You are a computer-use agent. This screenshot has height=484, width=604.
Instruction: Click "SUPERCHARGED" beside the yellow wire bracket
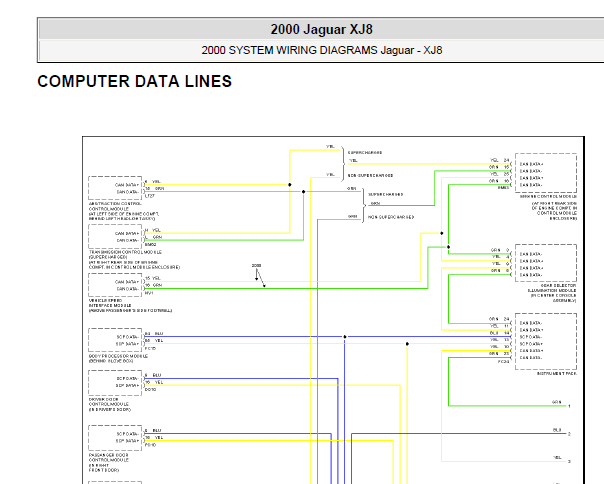coord(365,153)
